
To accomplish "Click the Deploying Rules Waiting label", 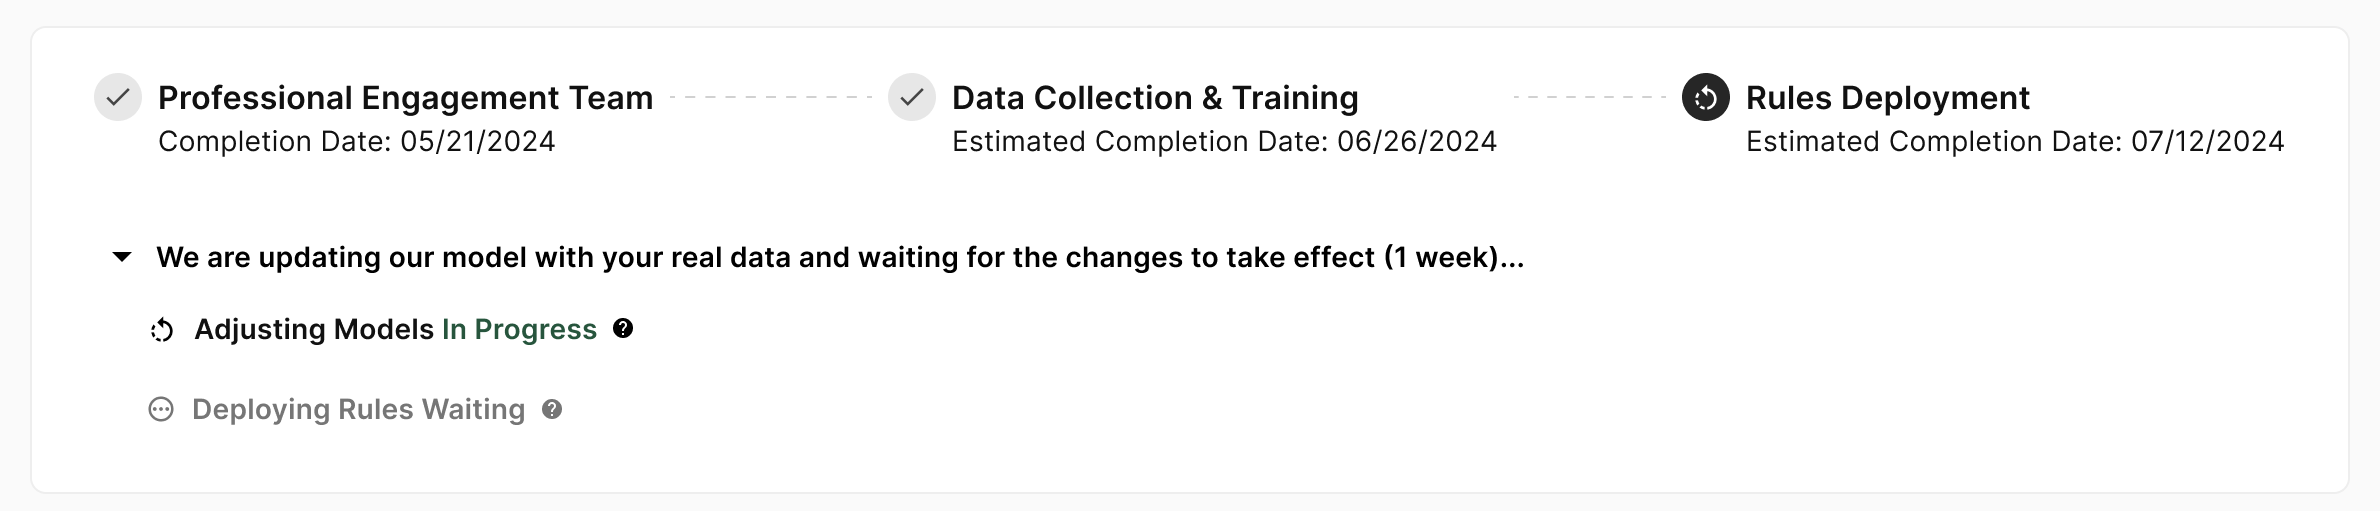I will pos(358,410).
